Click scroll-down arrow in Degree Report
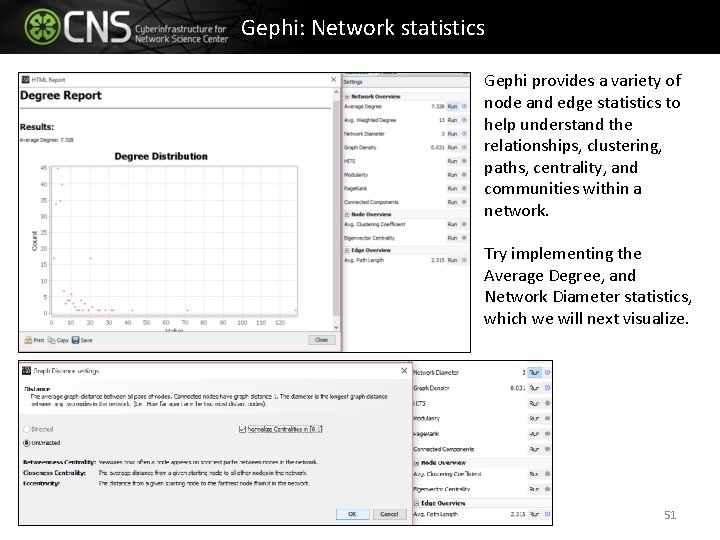 point(336,327)
